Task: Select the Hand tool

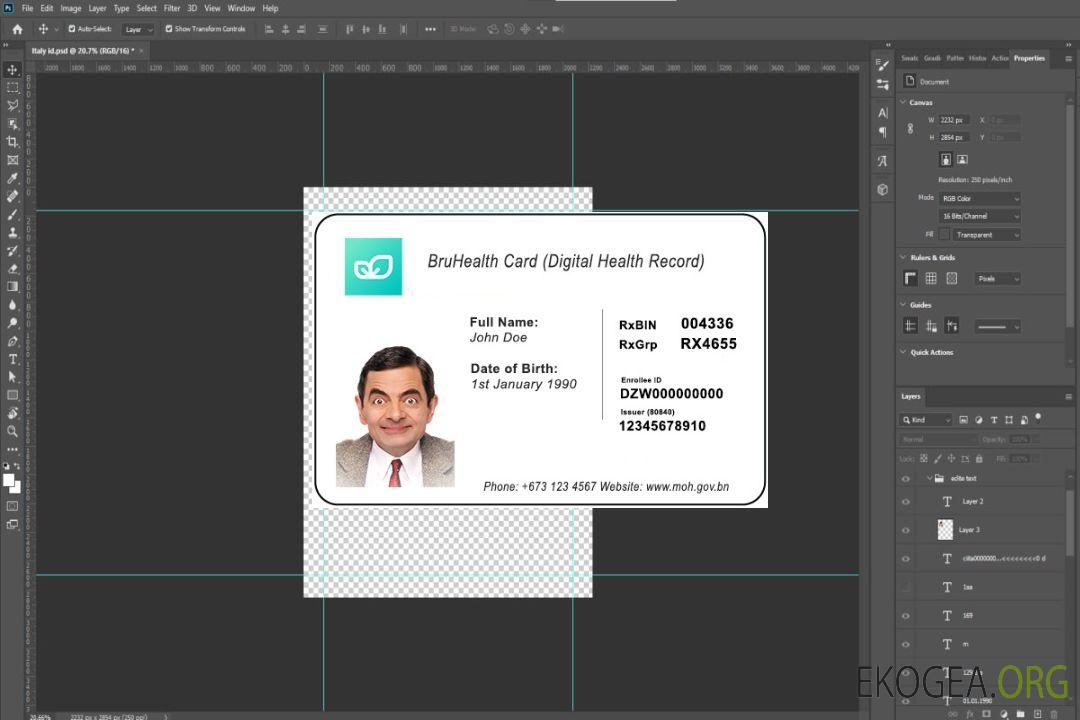Action: pyautogui.click(x=12, y=413)
